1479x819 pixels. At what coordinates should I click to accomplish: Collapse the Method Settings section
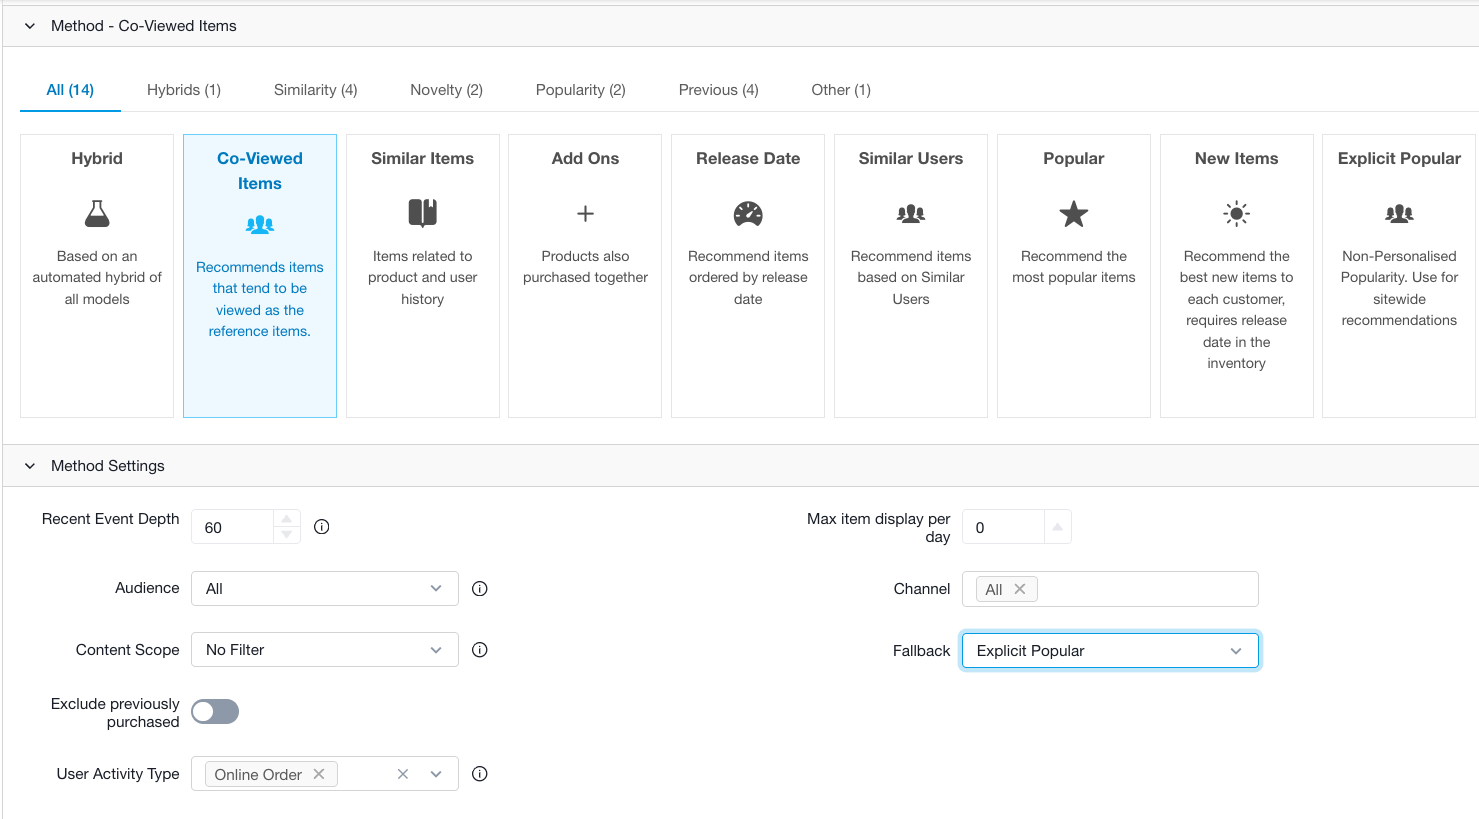(30, 466)
